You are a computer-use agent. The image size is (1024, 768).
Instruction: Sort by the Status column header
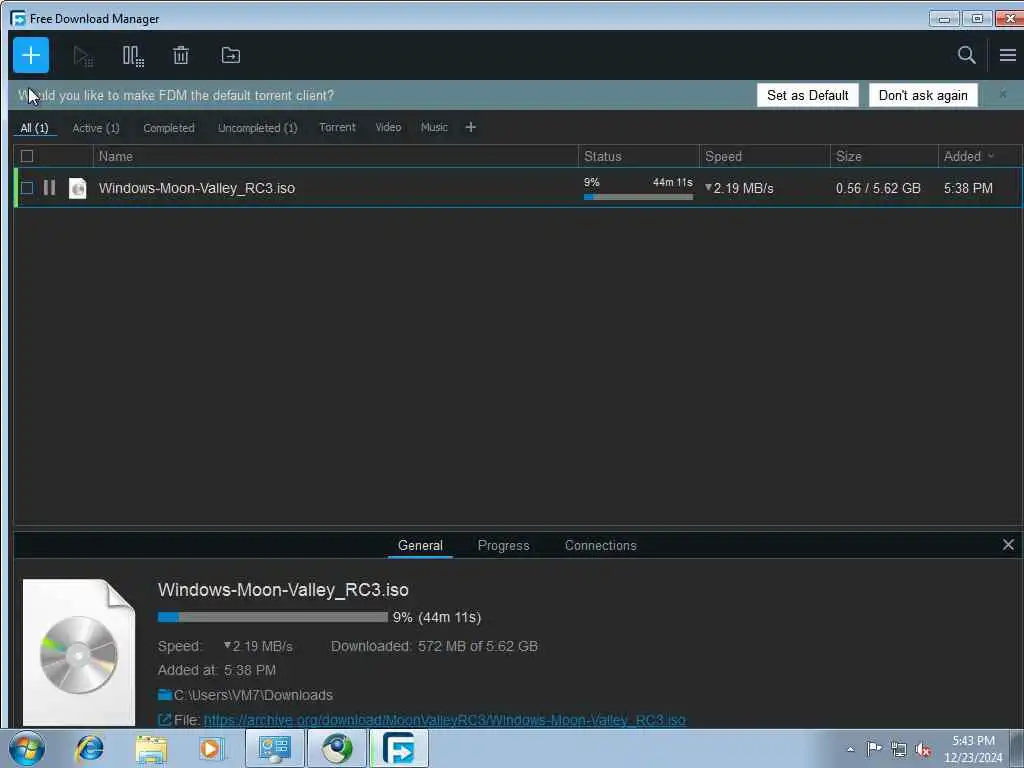[602, 156]
